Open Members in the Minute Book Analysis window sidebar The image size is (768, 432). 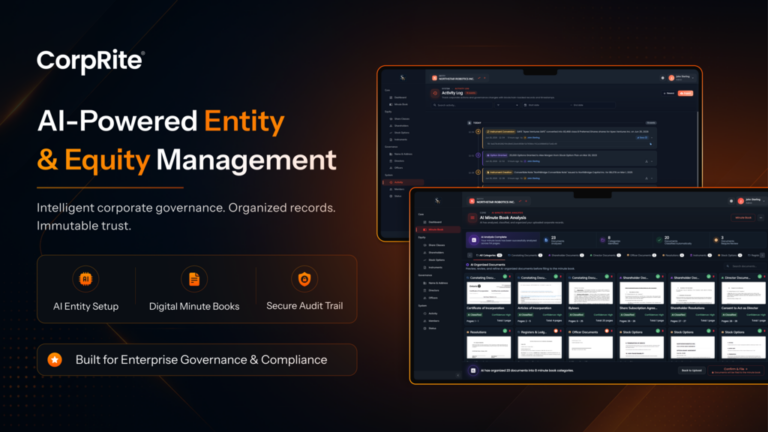pyautogui.click(x=431, y=321)
